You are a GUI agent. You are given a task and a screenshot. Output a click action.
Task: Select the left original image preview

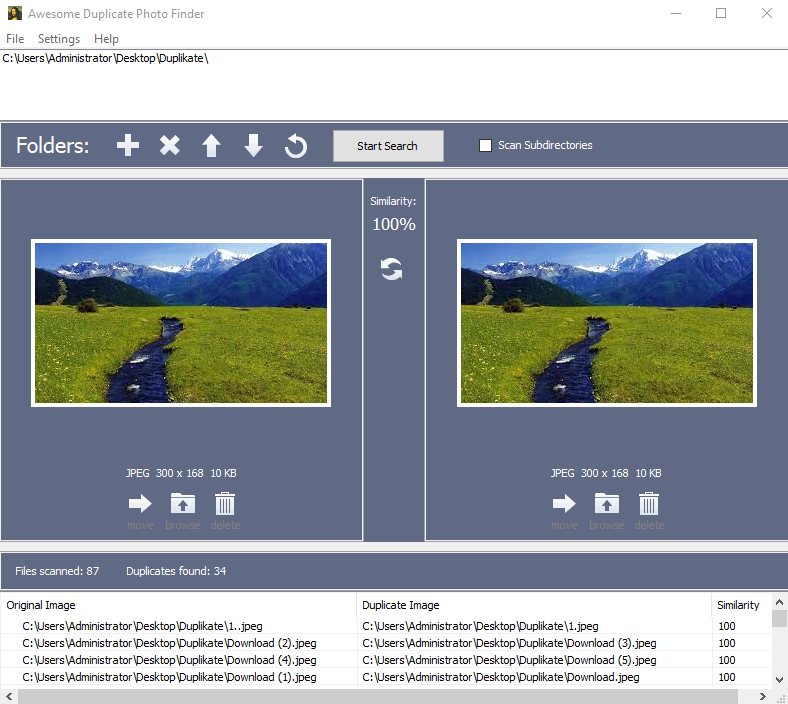tap(181, 323)
